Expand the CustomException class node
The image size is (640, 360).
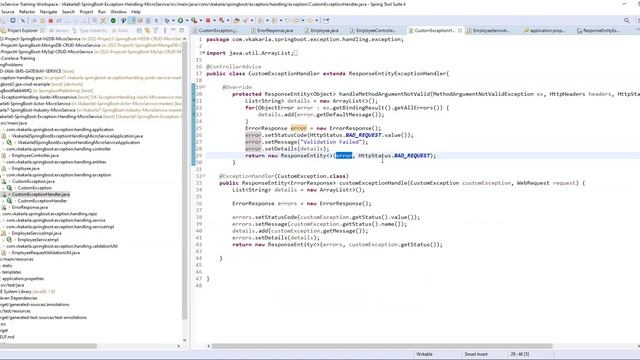coord(3,188)
